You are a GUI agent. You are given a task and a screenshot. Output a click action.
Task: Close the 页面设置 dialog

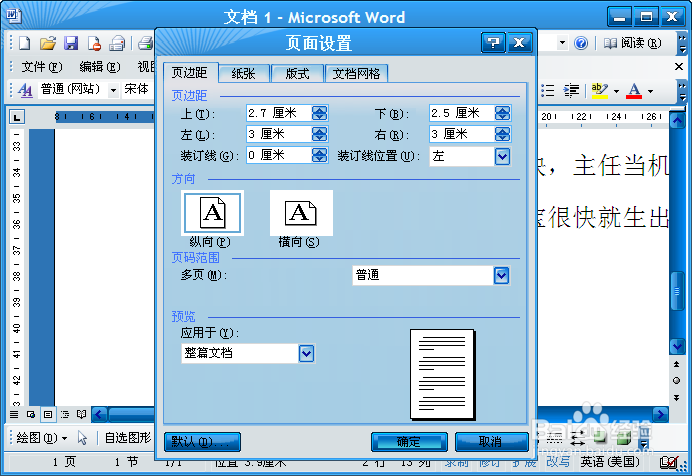tap(519, 43)
